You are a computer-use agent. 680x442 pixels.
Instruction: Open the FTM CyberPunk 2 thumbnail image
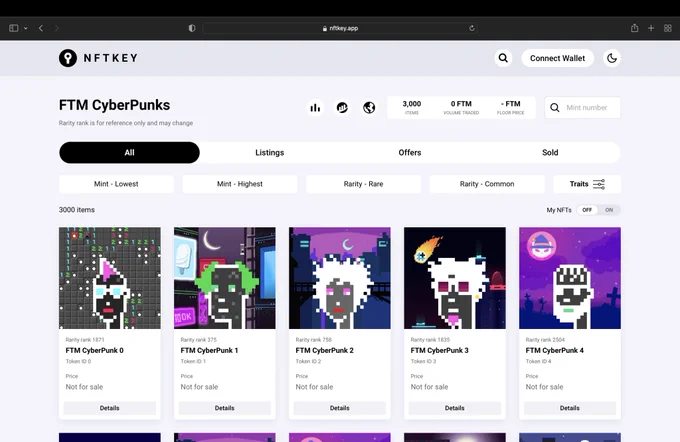click(340, 278)
